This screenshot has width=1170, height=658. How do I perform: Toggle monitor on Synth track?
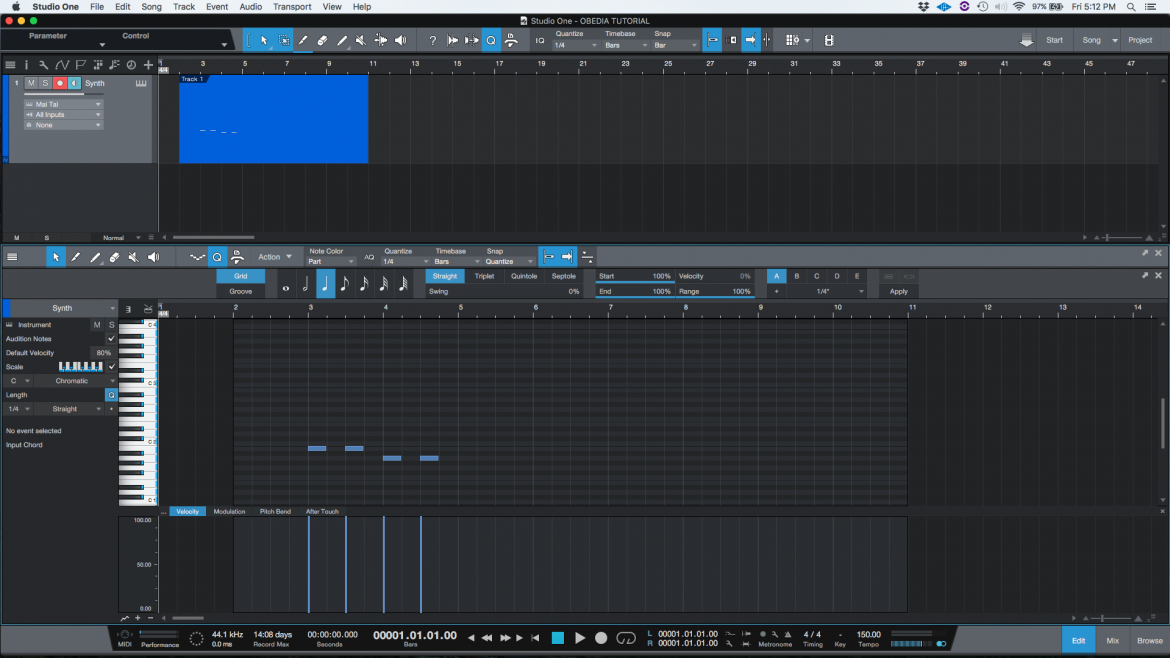coord(74,84)
